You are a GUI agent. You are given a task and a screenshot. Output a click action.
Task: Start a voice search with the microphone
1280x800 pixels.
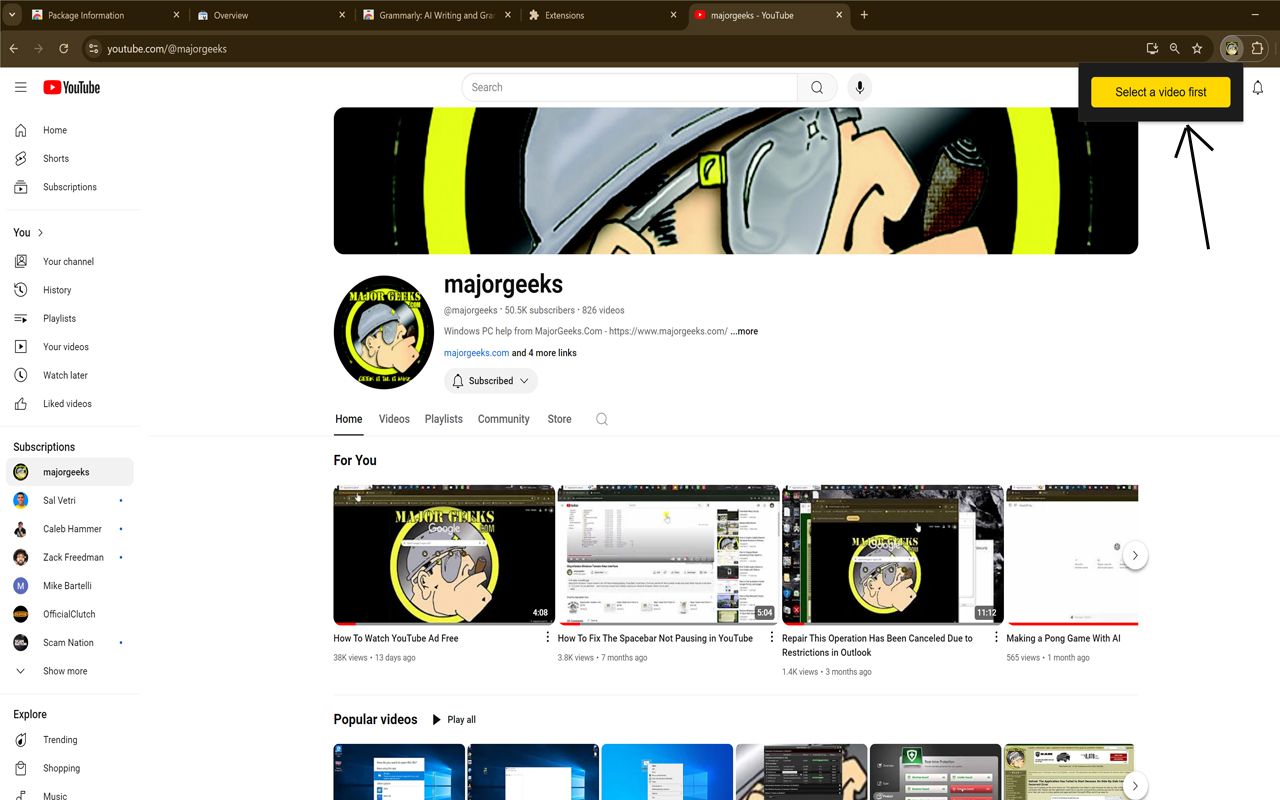click(x=859, y=87)
